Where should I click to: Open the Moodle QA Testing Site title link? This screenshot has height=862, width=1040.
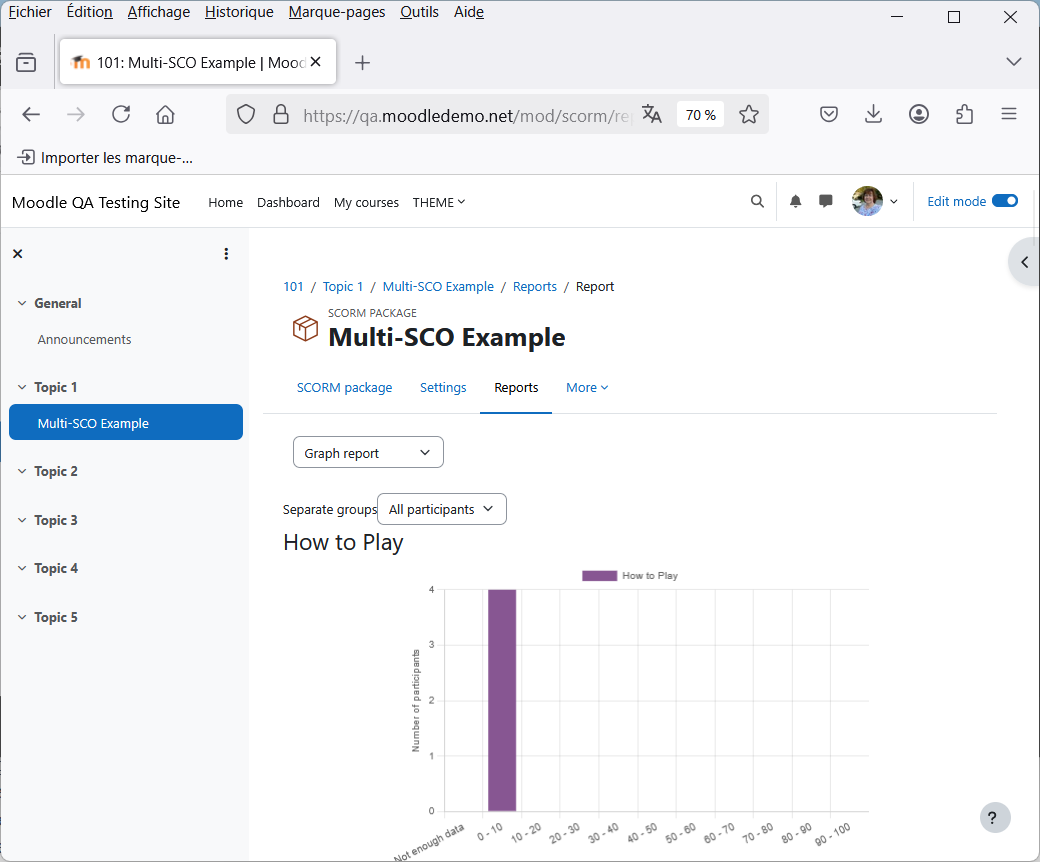96,202
